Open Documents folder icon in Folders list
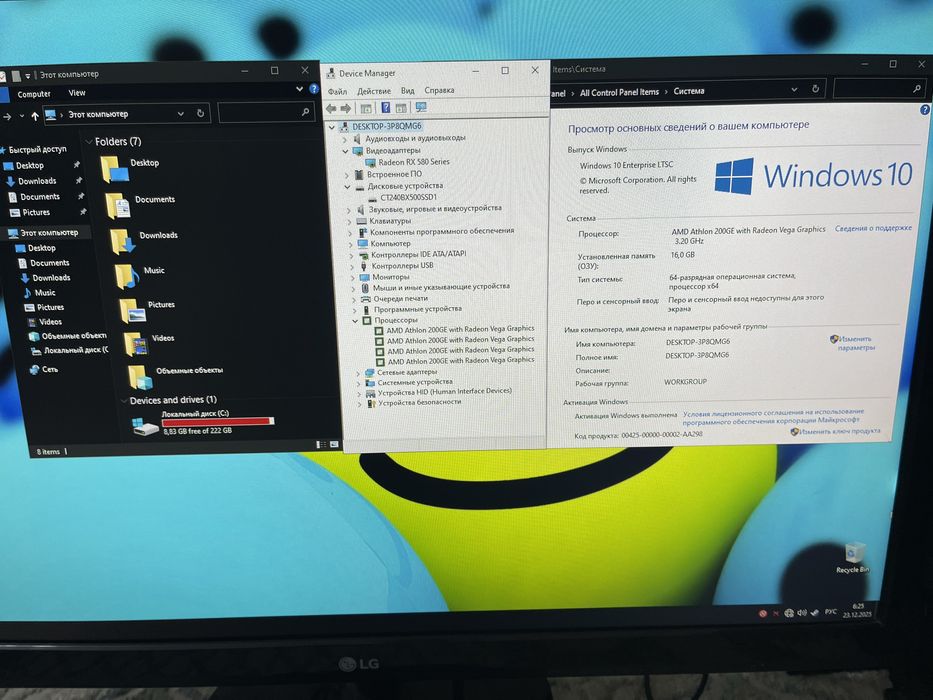 pyautogui.click(x=118, y=206)
